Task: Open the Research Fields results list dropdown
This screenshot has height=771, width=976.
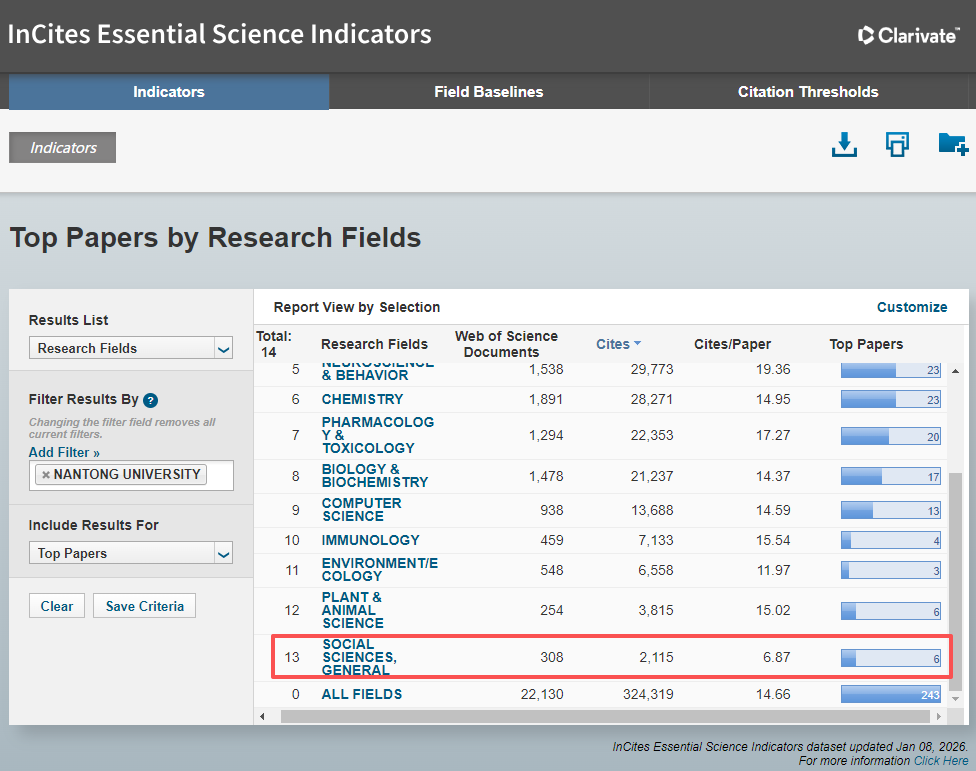Action: click(x=131, y=348)
